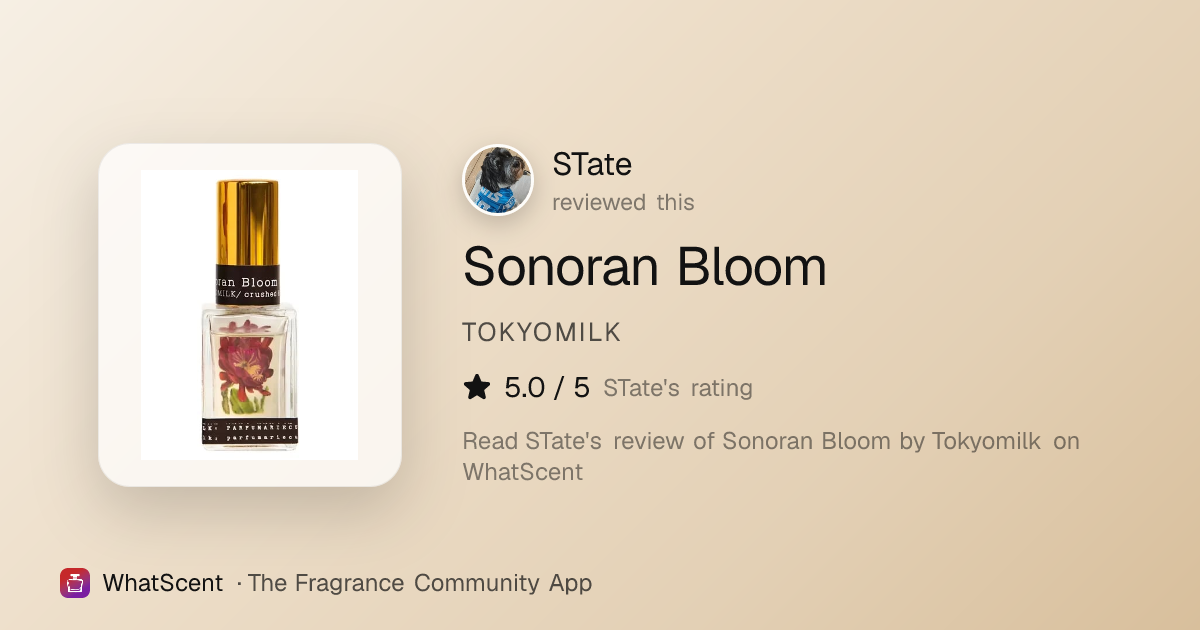Click the black star rating icon

tap(477, 387)
